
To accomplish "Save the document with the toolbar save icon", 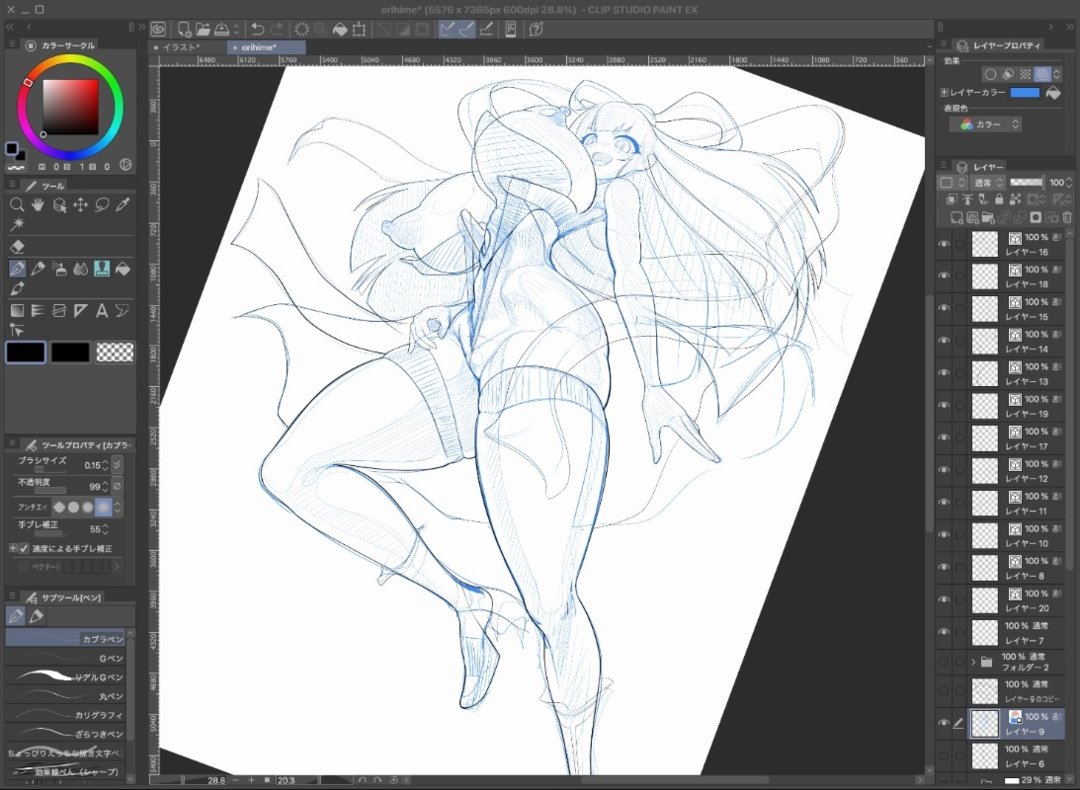I will 222,29.
